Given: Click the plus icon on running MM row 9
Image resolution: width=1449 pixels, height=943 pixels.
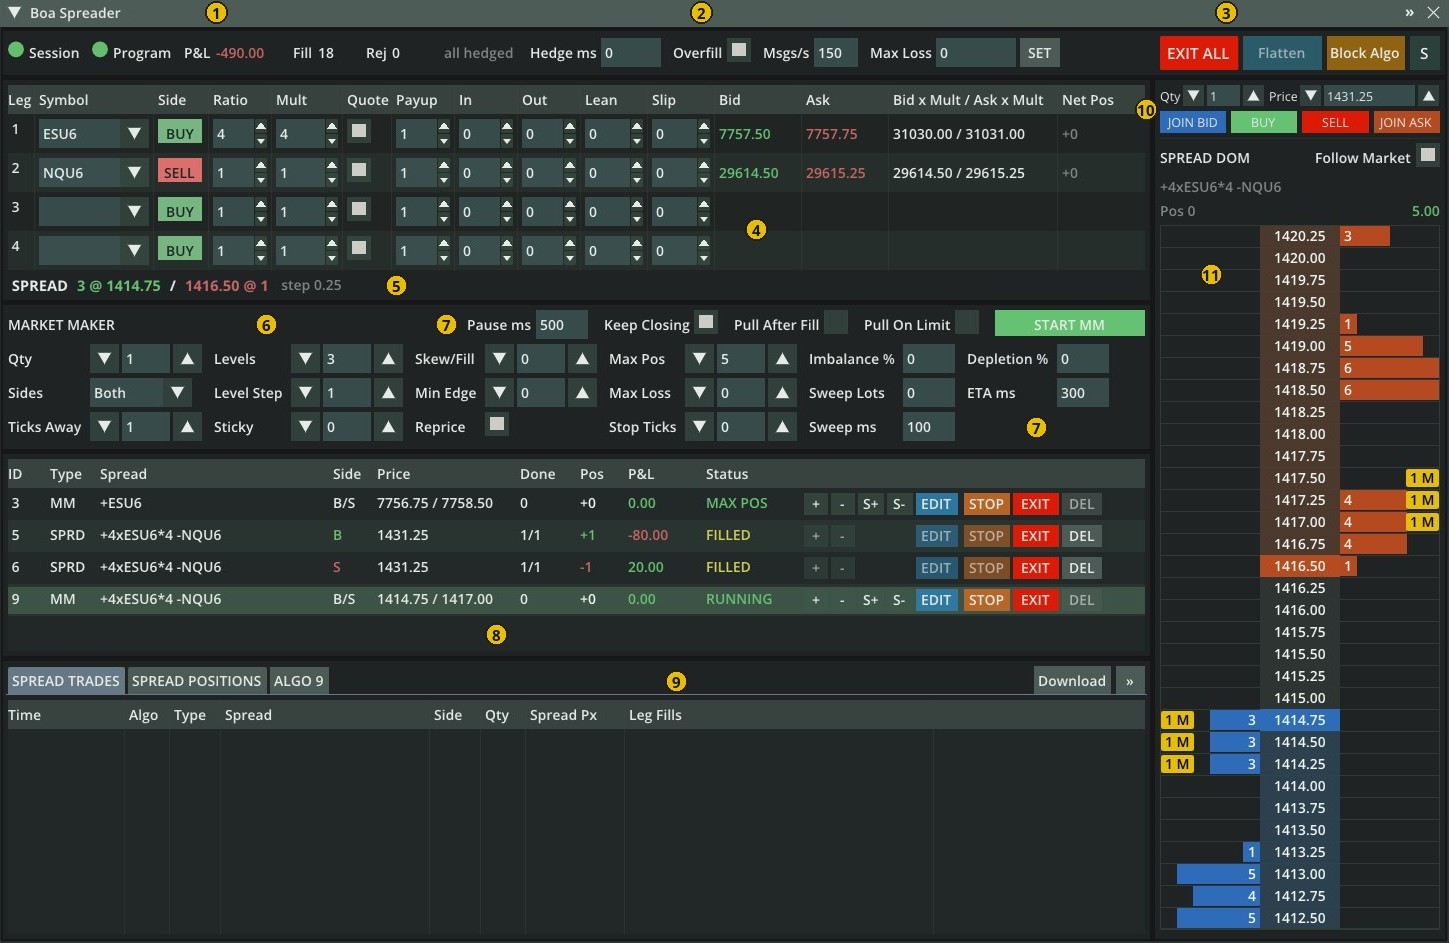Looking at the screenshot, I should coord(815,600).
